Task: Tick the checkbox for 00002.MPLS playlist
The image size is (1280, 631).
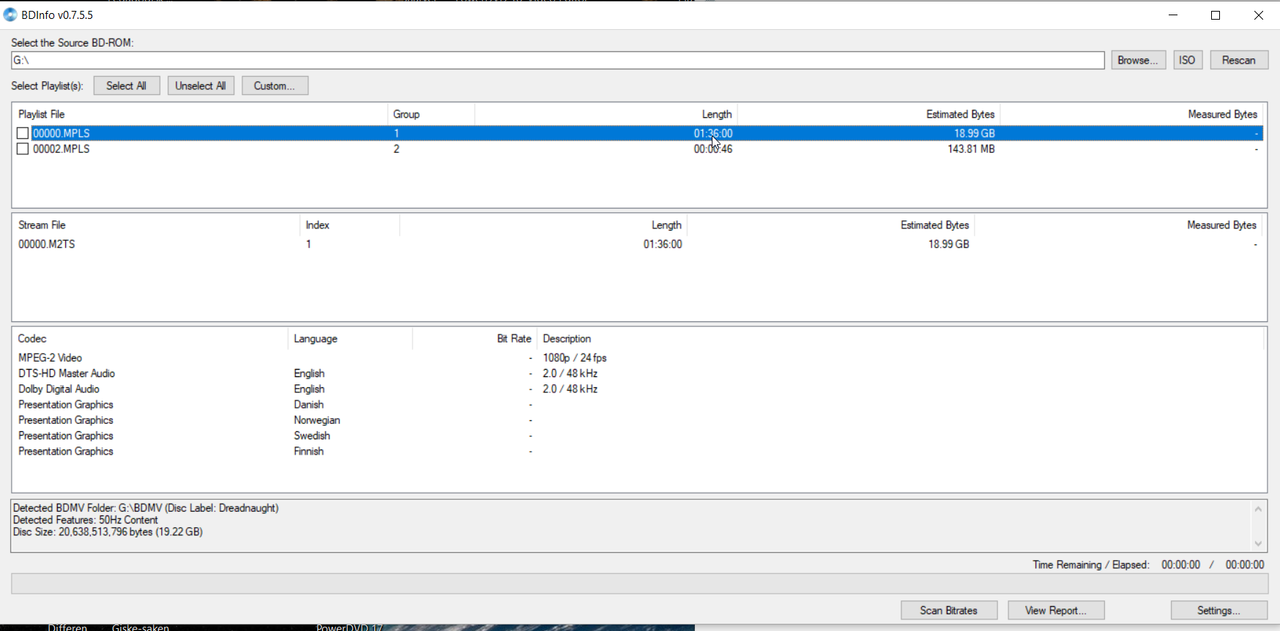Action: click(x=23, y=149)
